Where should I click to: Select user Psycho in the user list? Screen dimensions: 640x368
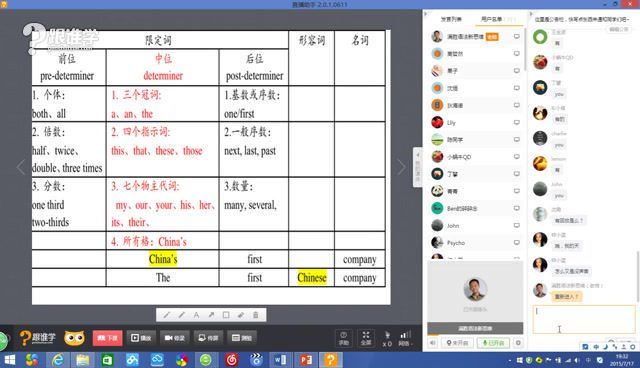pyautogui.click(x=476, y=242)
